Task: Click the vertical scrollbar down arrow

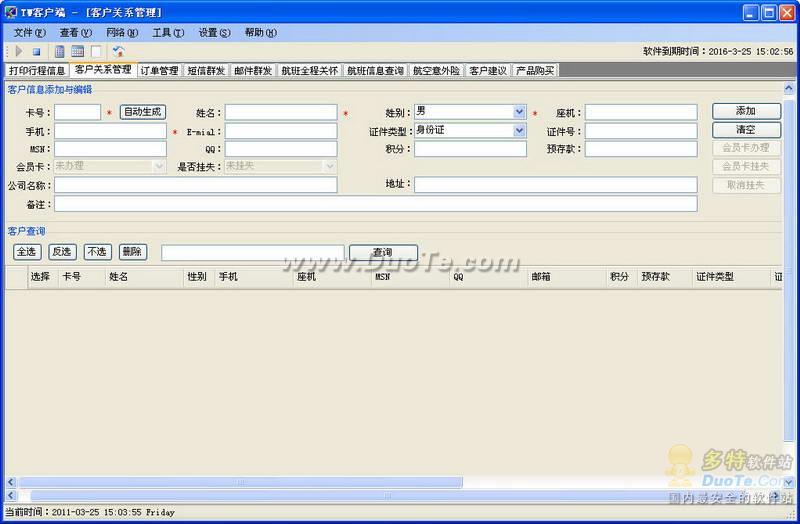Action: tap(789, 482)
